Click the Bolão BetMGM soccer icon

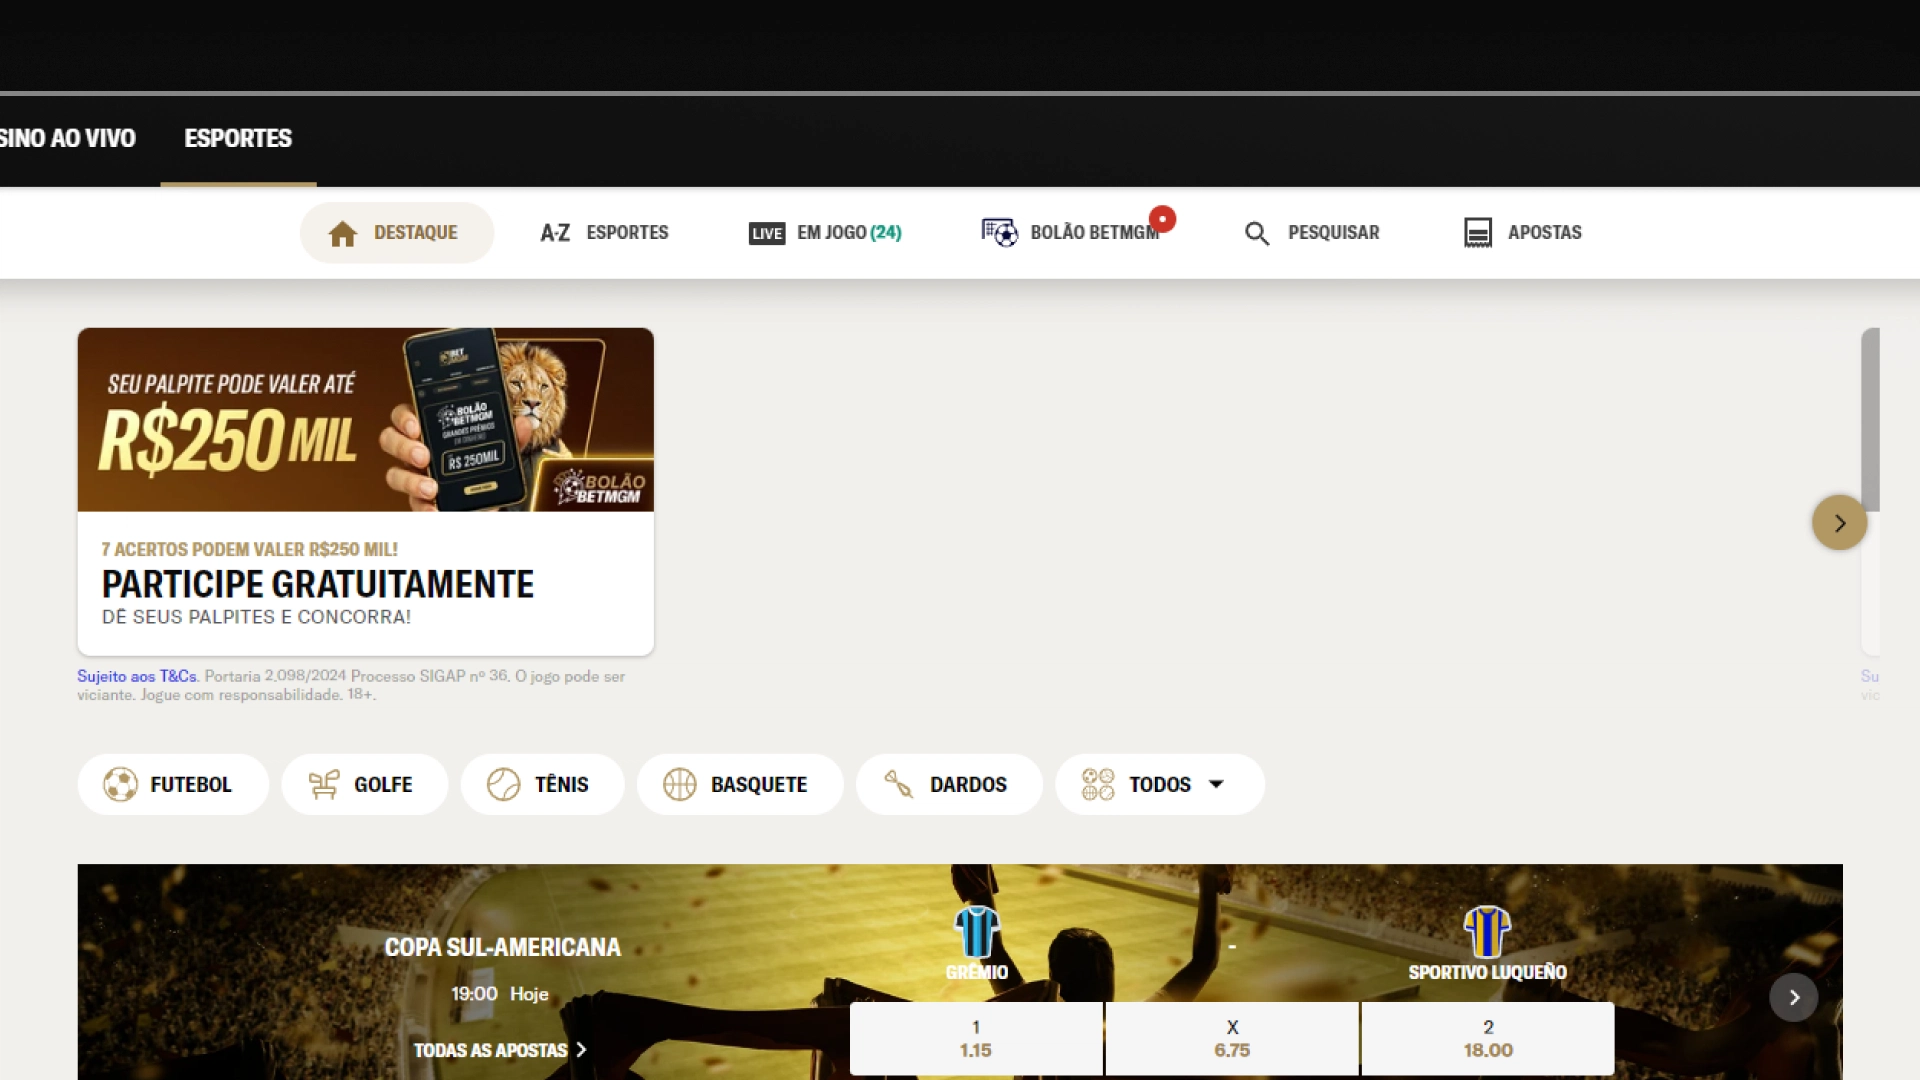point(999,232)
